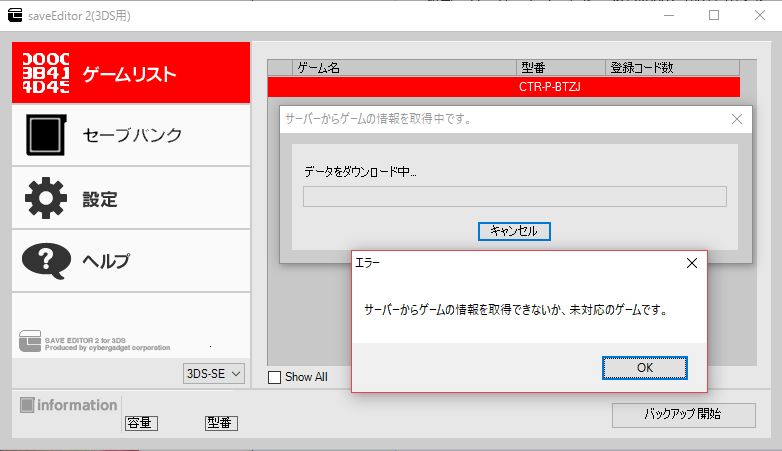Enable the Show All checkbox
Image resolution: width=782 pixels, height=451 pixels.
coord(275,377)
